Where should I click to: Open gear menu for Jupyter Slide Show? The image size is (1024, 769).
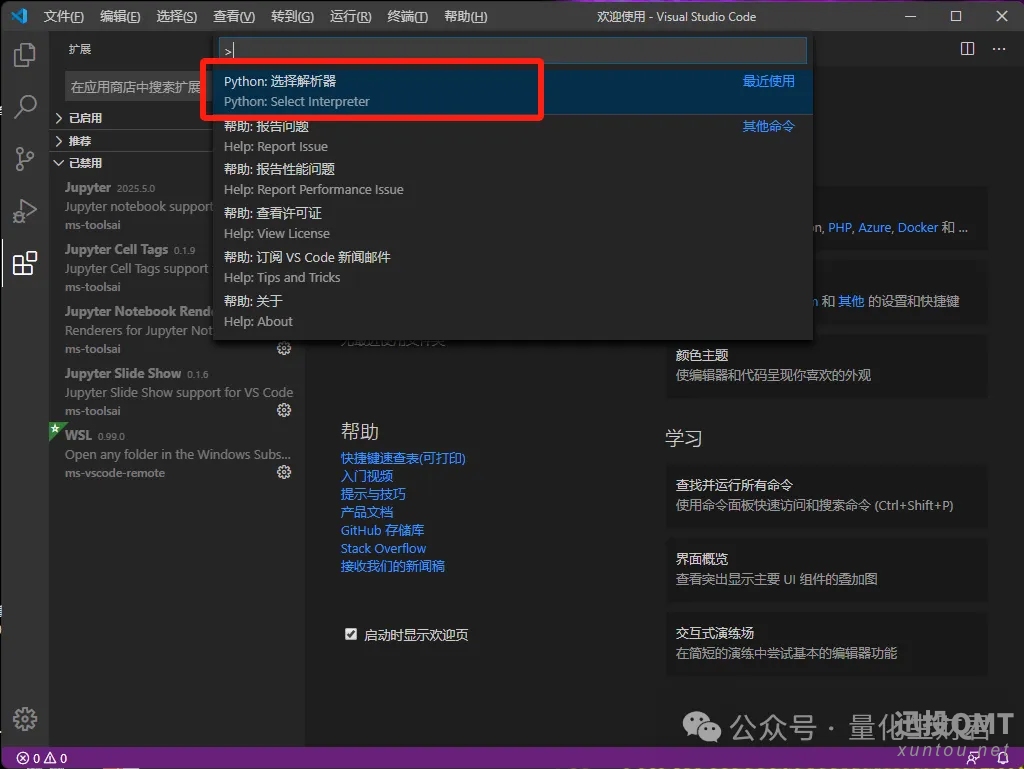pos(283,410)
